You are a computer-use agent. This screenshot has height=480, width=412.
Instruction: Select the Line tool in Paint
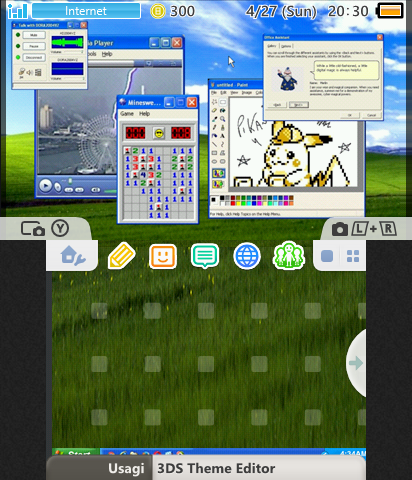click(x=214, y=144)
